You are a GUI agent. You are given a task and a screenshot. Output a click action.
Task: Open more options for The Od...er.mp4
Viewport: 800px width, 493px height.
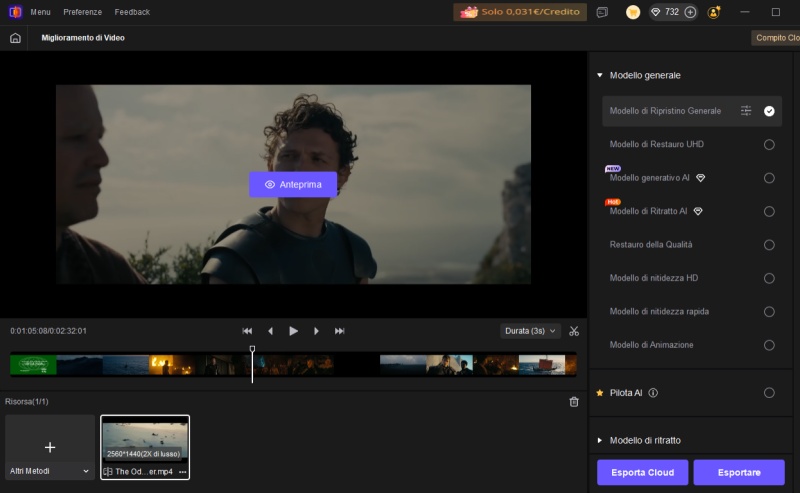click(x=183, y=472)
